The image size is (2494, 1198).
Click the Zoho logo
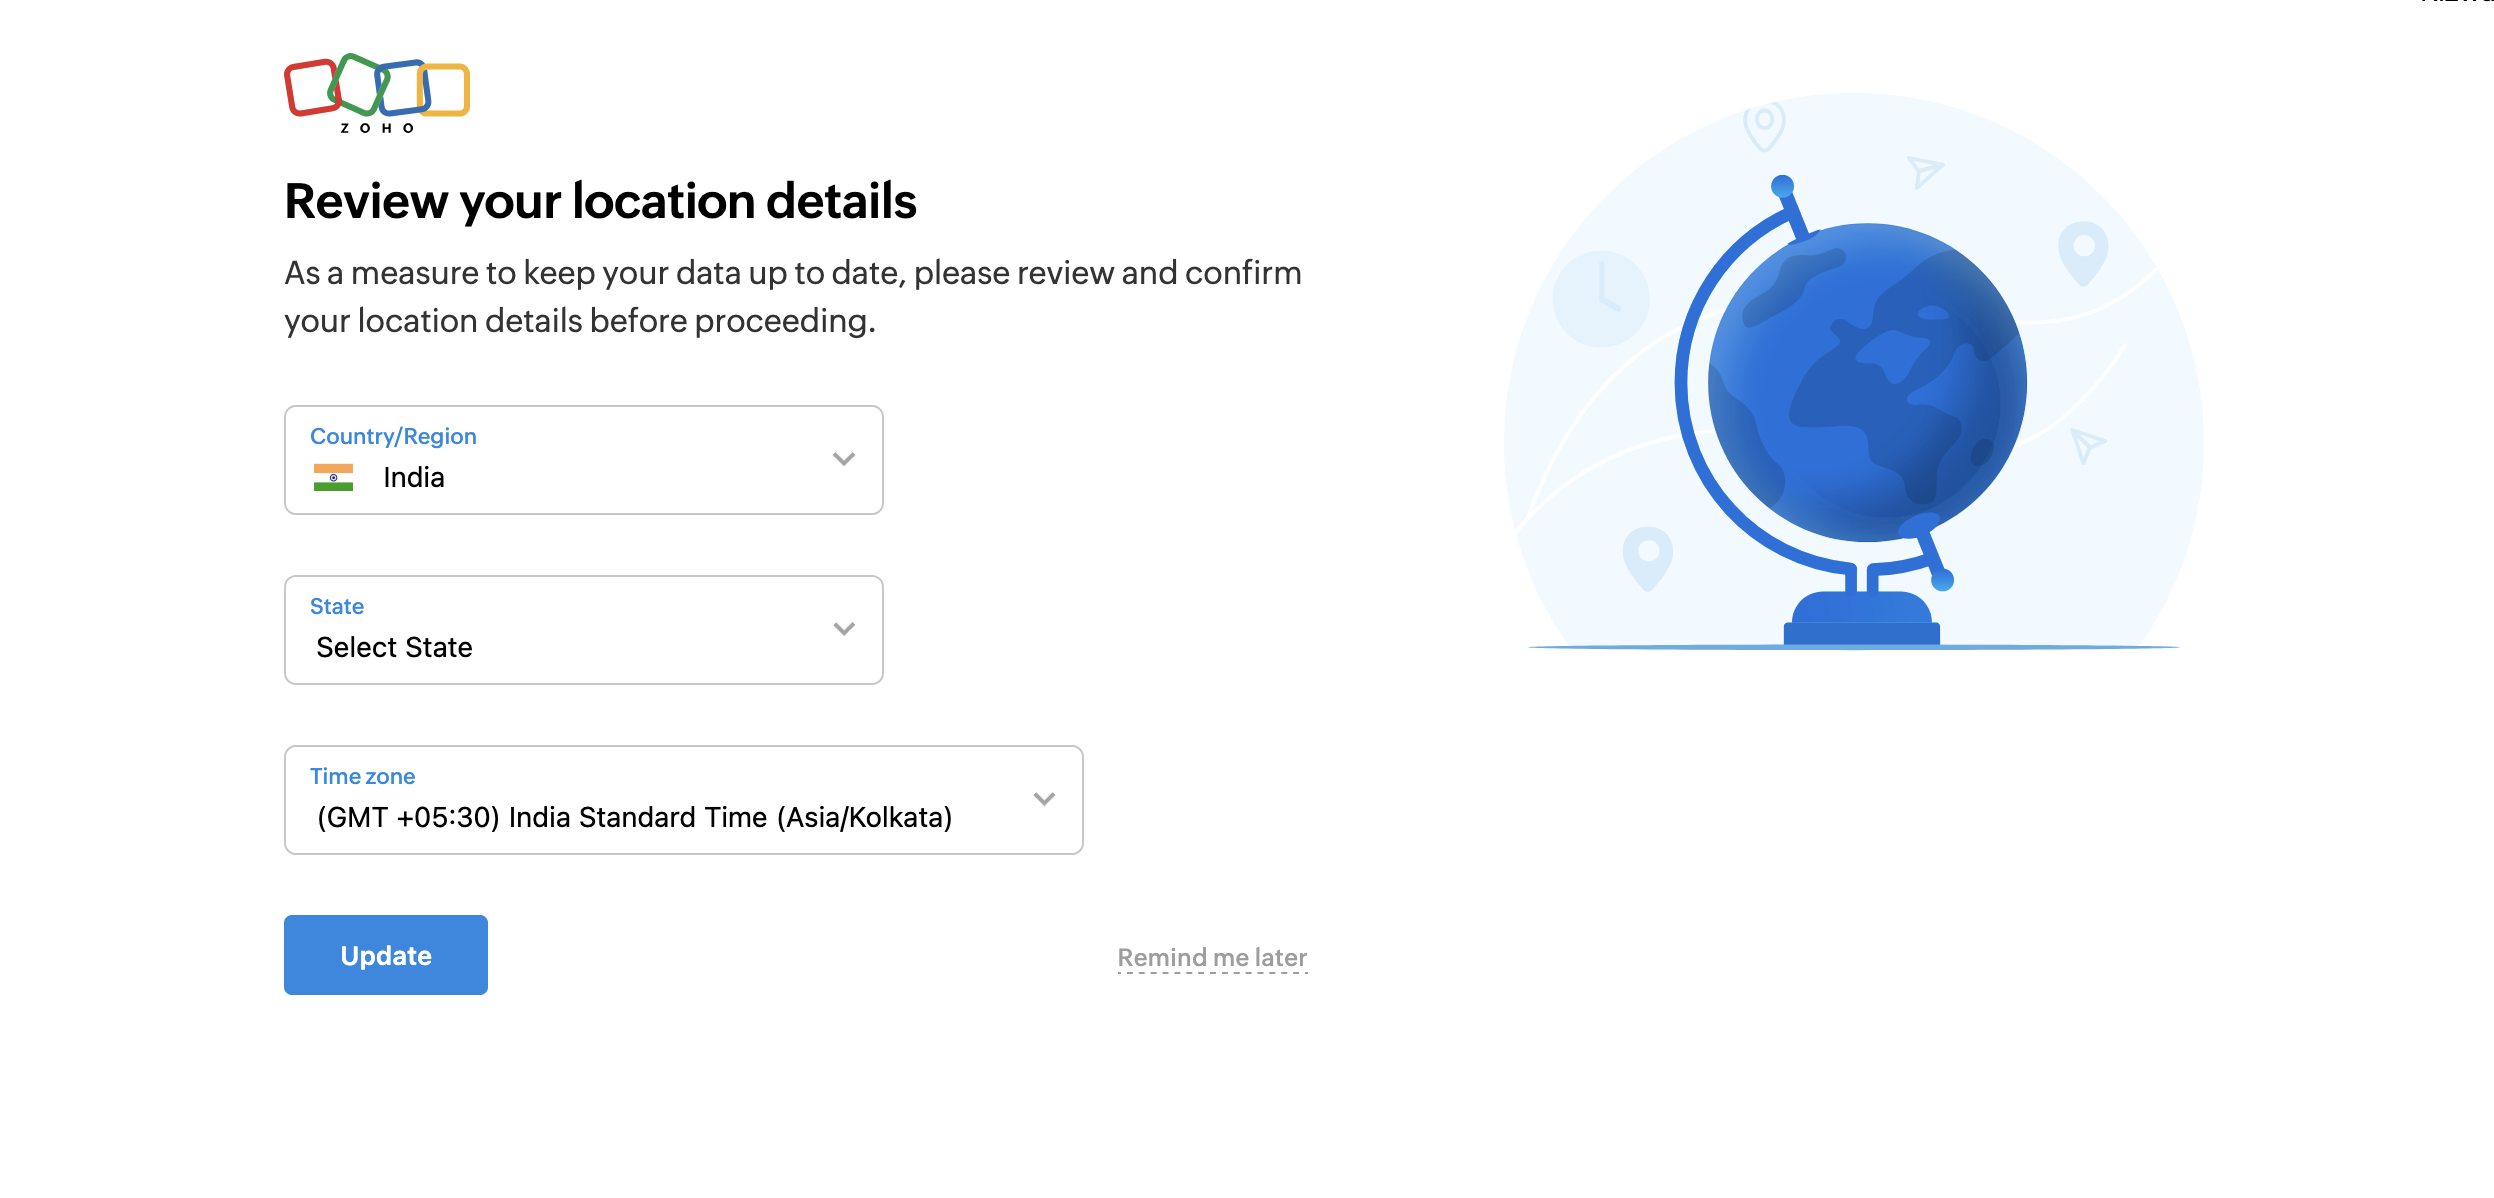click(376, 93)
